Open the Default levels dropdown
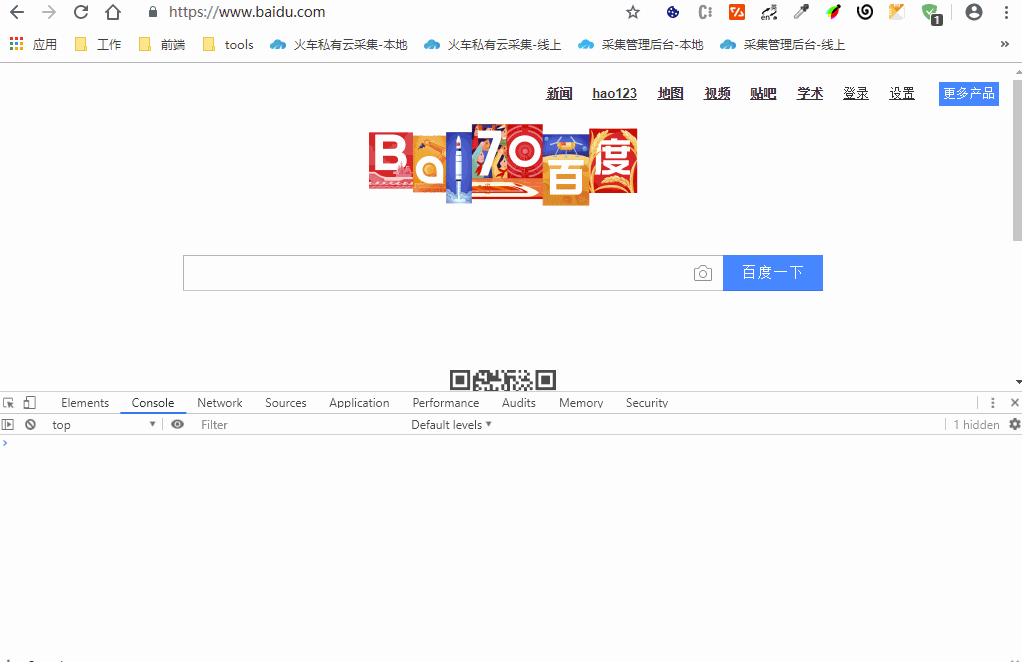Image resolution: width=1022 pixels, height=662 pixels. (x=451, y=424)
